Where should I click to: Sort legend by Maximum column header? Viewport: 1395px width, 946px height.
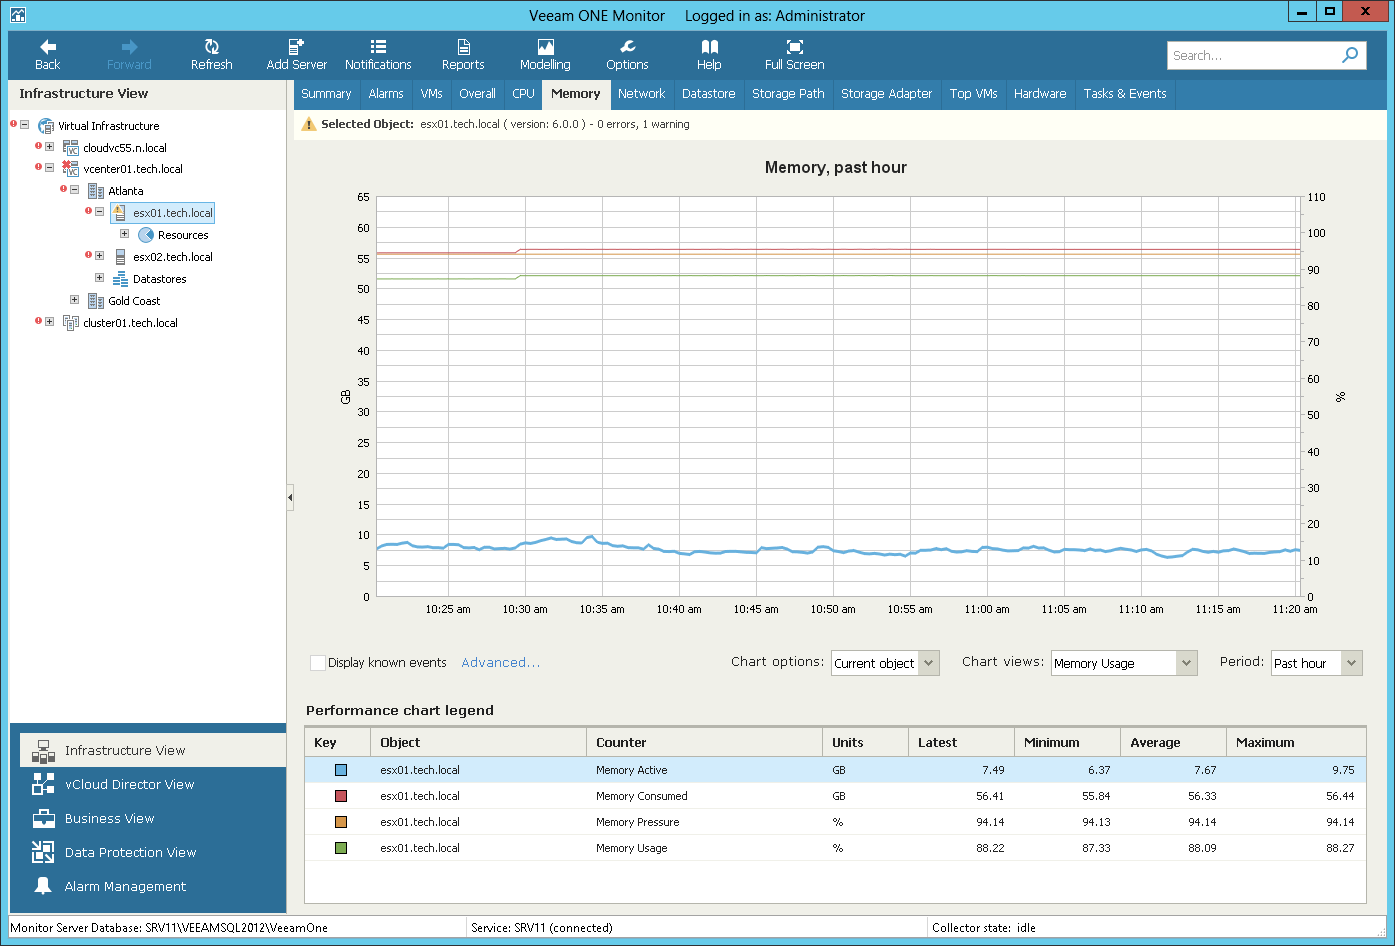[1296, 743]
